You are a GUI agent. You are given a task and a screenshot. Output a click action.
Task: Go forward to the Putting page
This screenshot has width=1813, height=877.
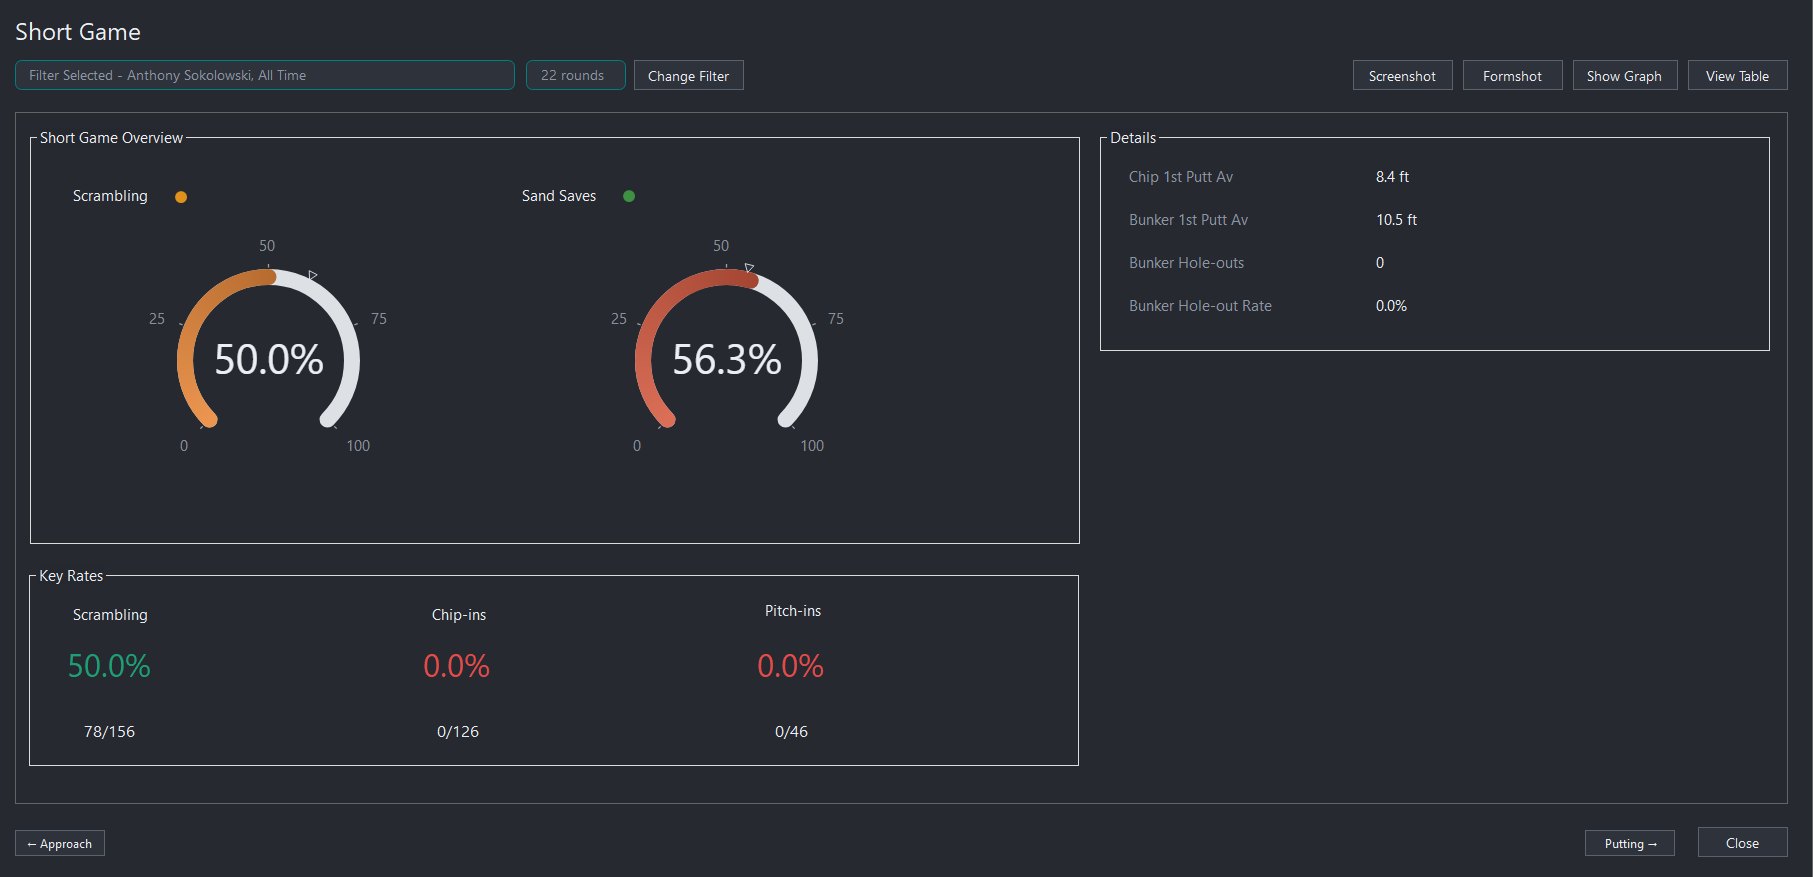(1630, 843)
